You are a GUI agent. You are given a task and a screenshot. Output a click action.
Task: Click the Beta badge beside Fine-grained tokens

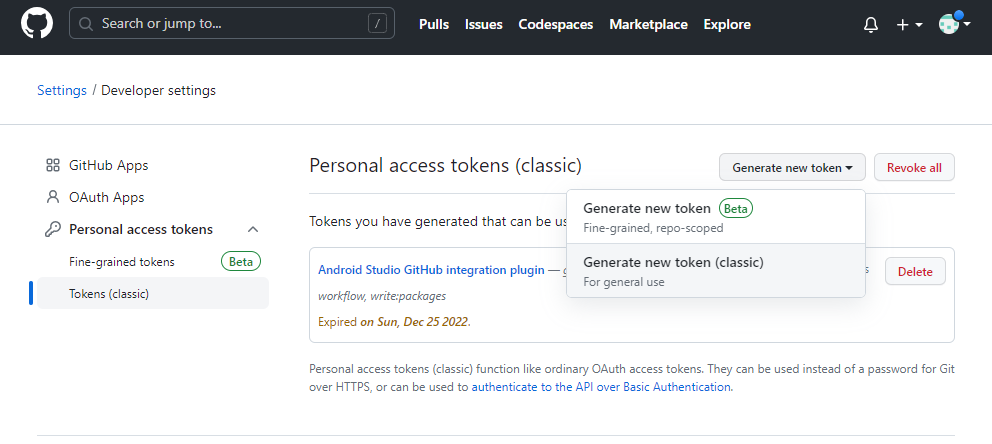coord(240,262)
